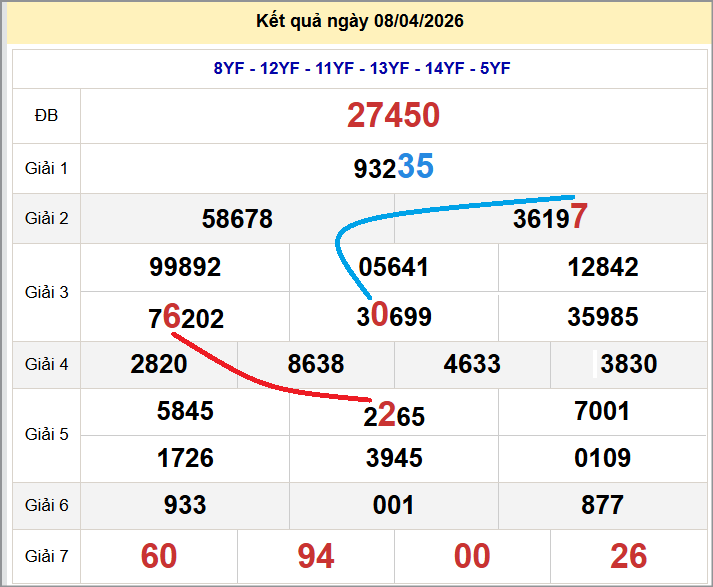Click fourth prize number 8638
The height and width of the screenshot is (587, 713).
316,364
